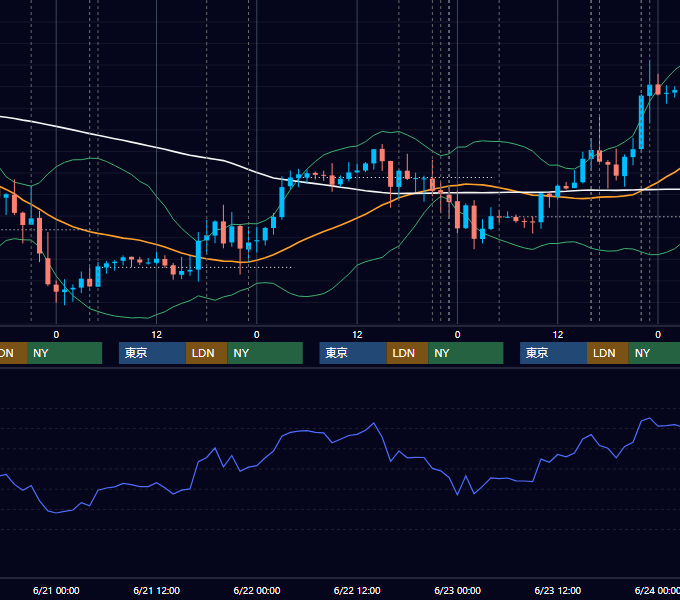
Task: Click hour label 12 above 6/23 12:00
Action: (x=558, y=335)
